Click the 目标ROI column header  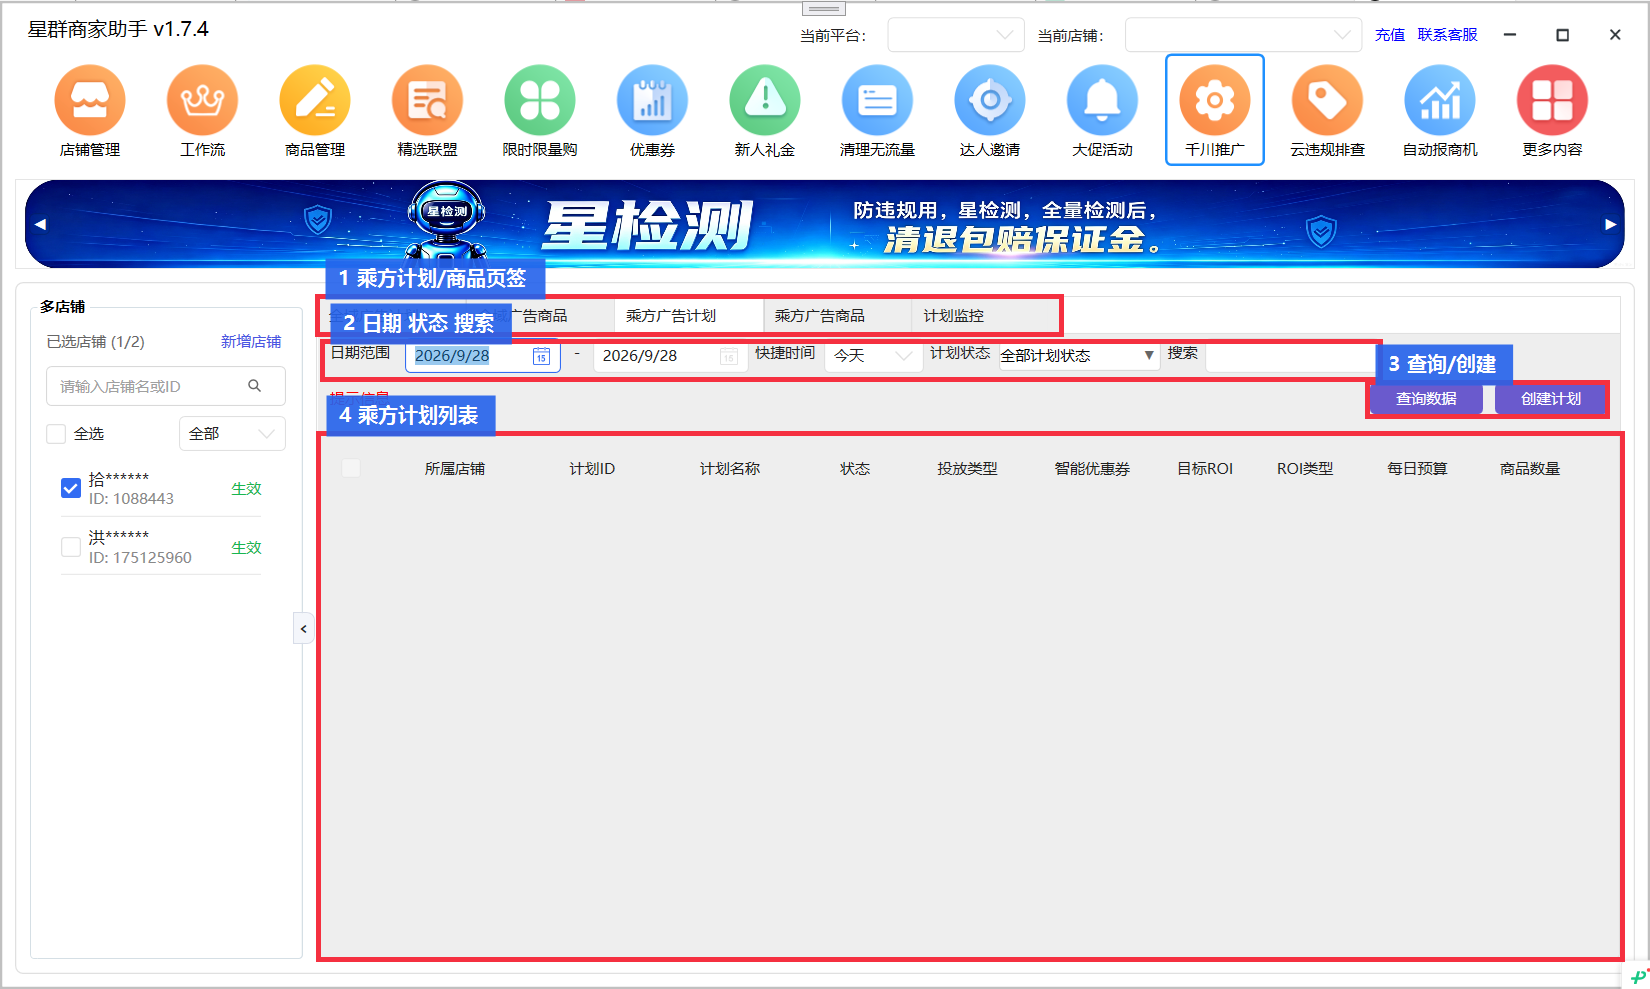point(1205,469)
